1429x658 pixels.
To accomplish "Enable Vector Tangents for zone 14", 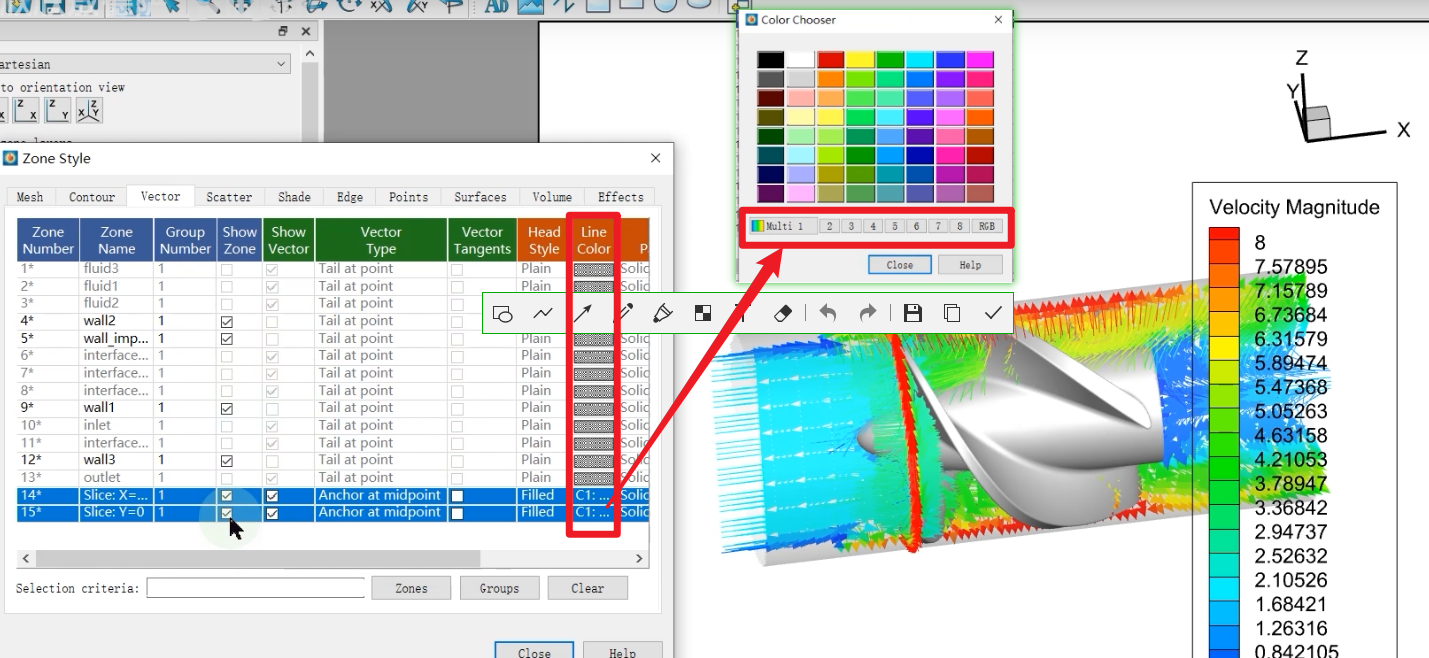I will (457, 496).
